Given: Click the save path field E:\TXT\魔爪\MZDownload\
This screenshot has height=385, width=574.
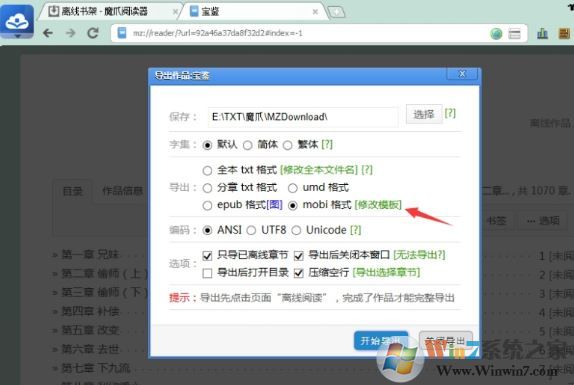Looking at the screenshot, I should 303,117.
